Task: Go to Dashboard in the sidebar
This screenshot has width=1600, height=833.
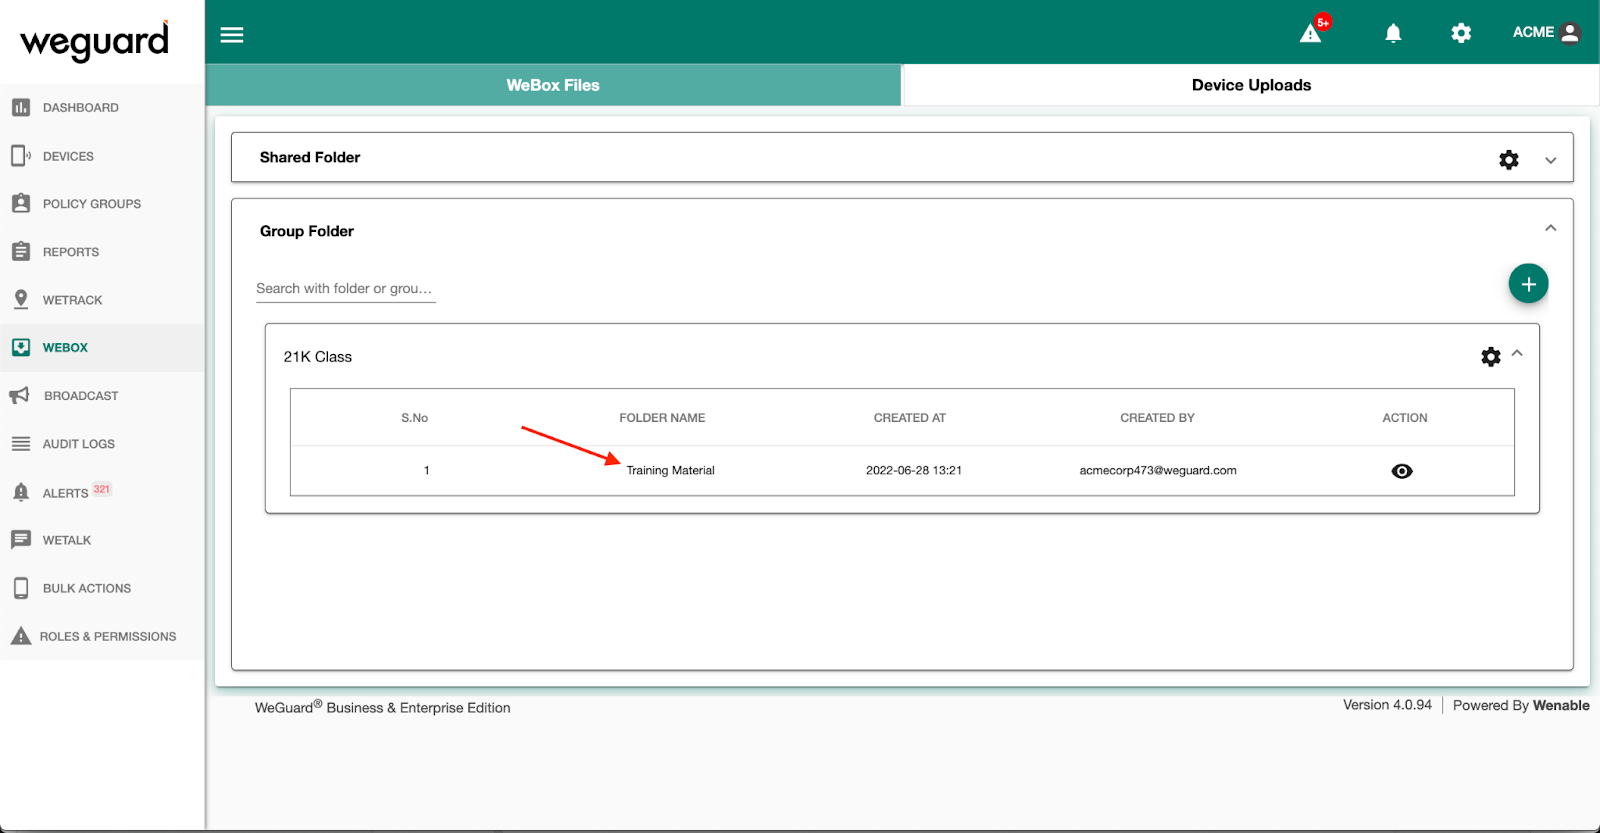Action: coord(81,107)
